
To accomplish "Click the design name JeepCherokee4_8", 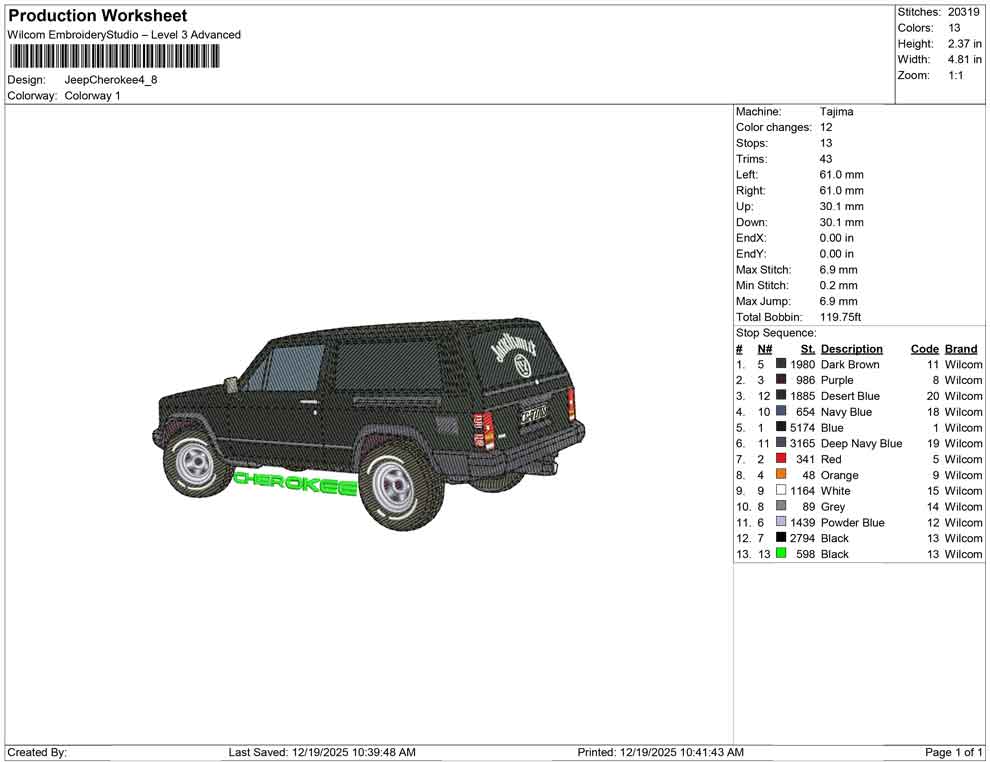I will (110, 80).
